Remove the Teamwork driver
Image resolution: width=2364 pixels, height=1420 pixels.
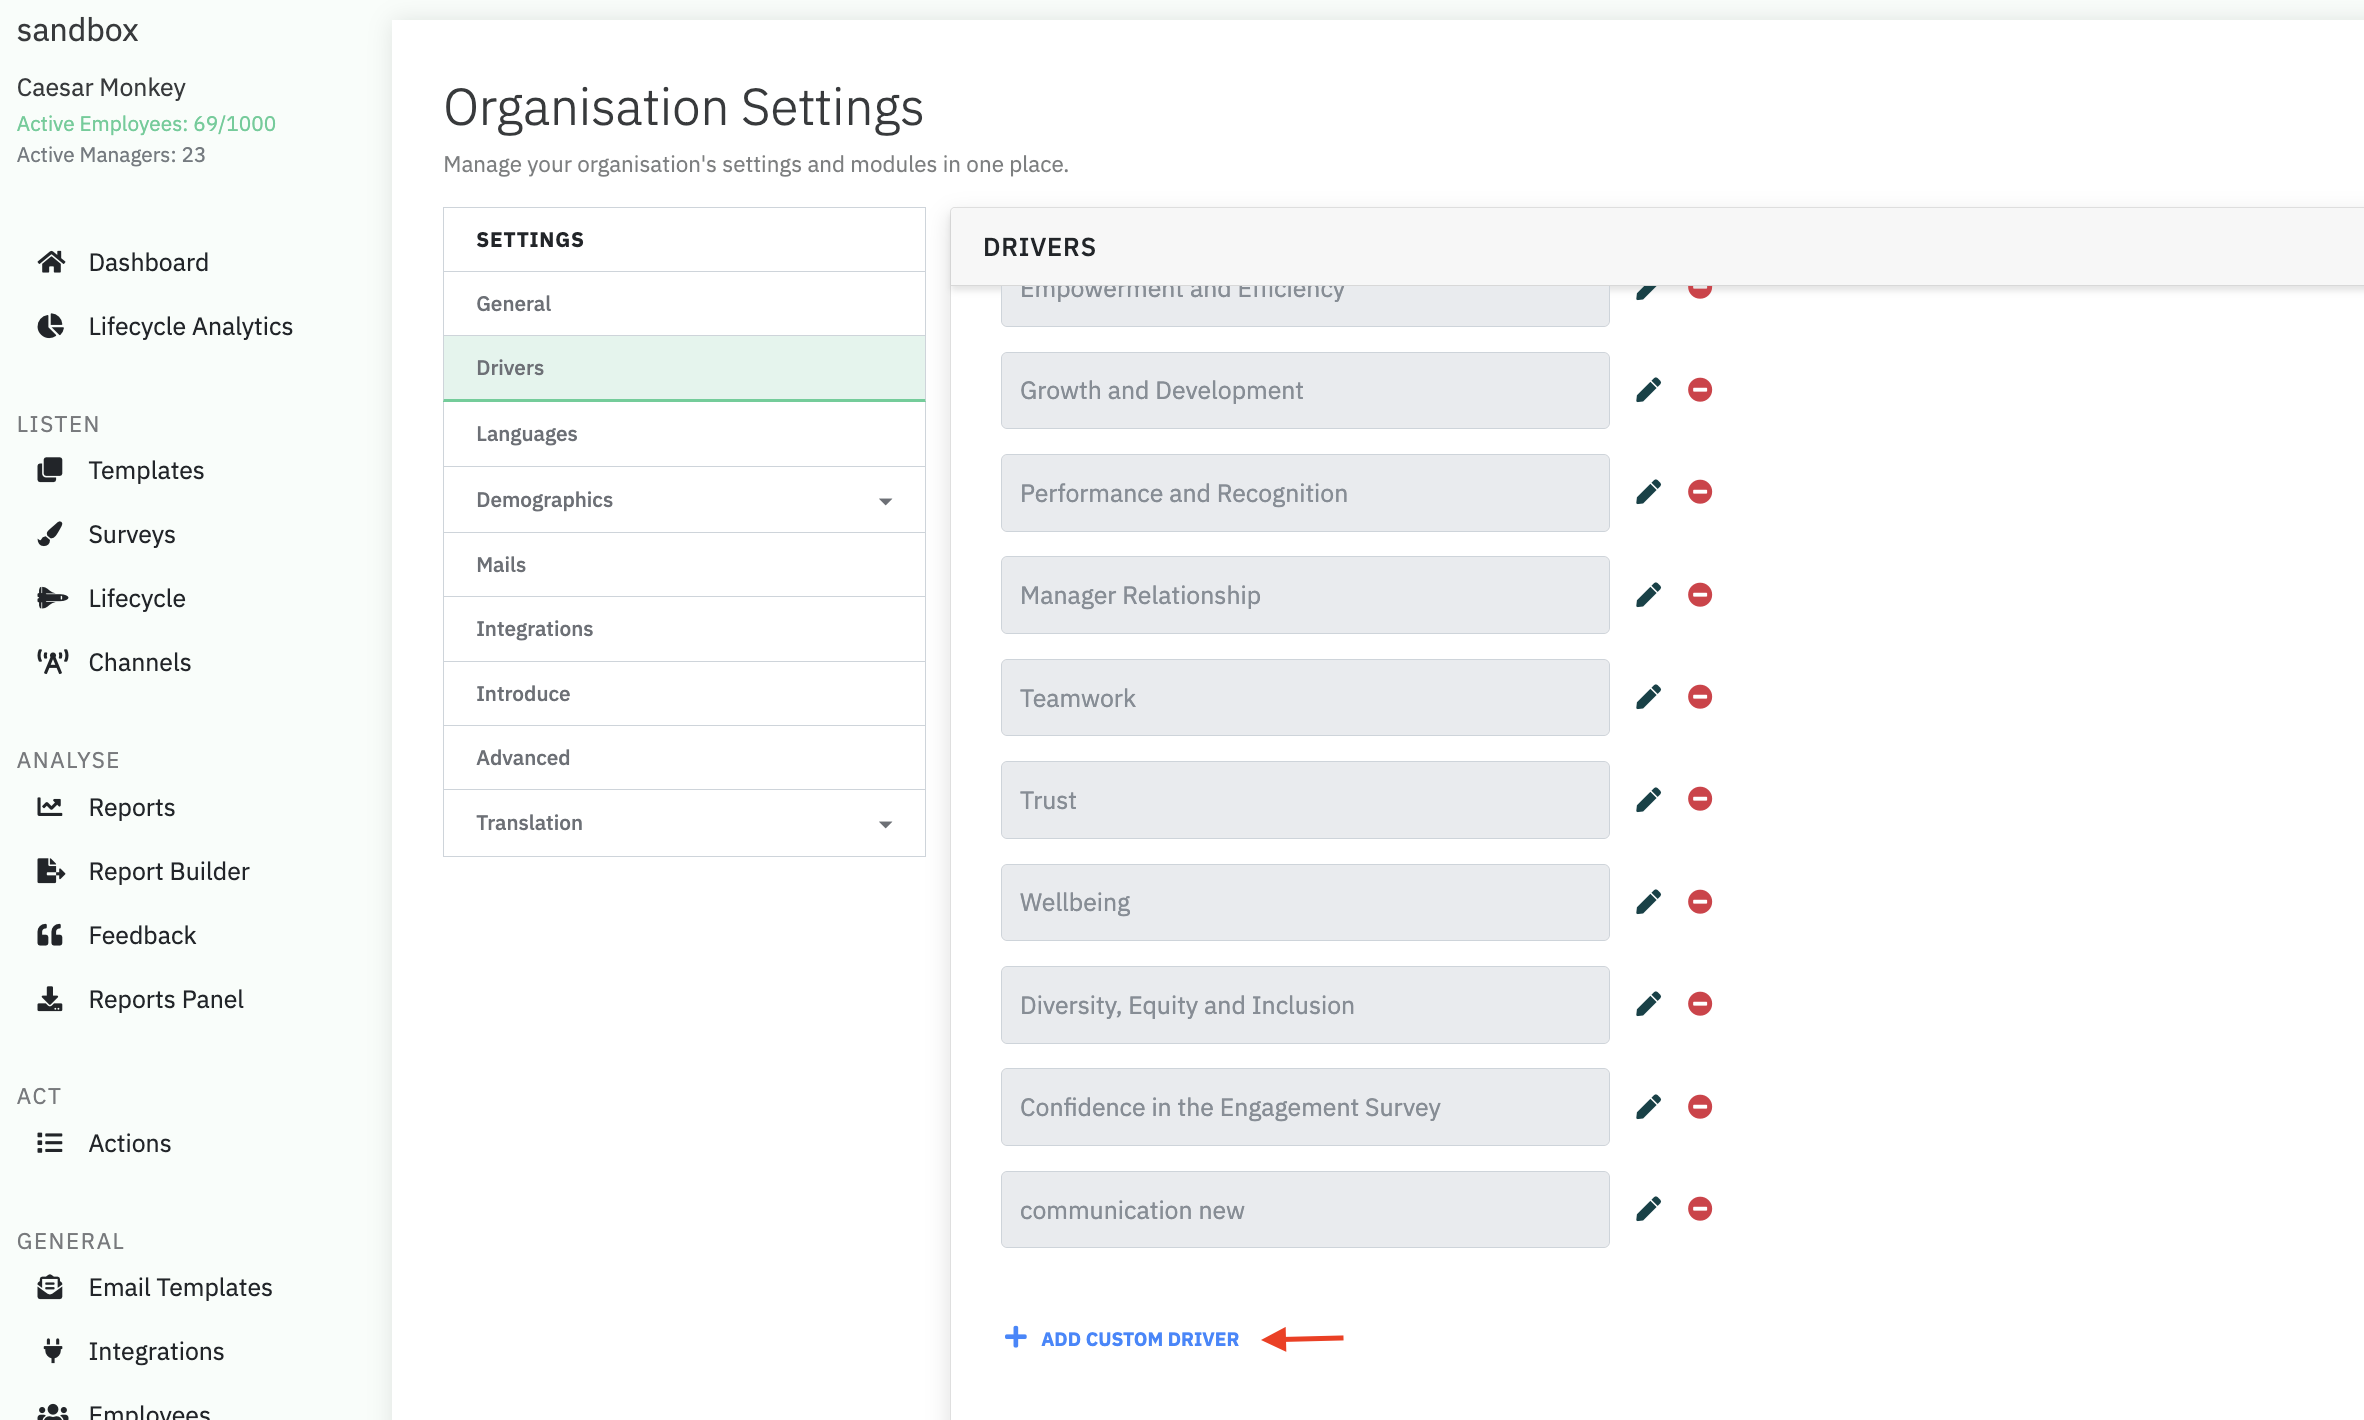pyautogui.click(x=1699, y=697)
